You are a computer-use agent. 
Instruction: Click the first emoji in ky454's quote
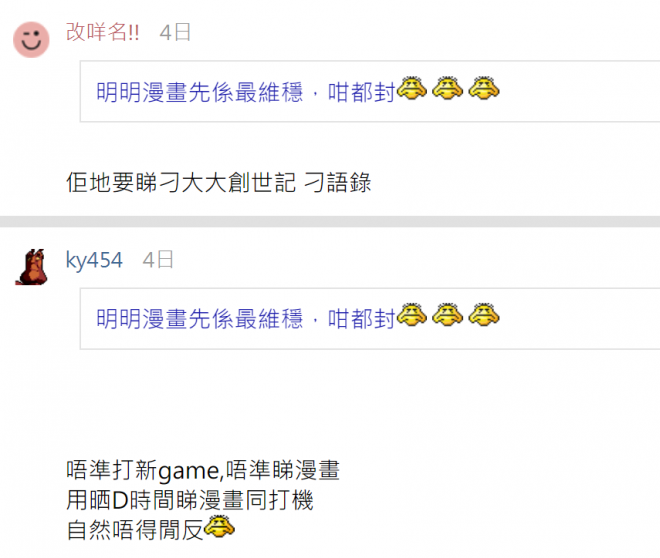[x=411, y=315]
